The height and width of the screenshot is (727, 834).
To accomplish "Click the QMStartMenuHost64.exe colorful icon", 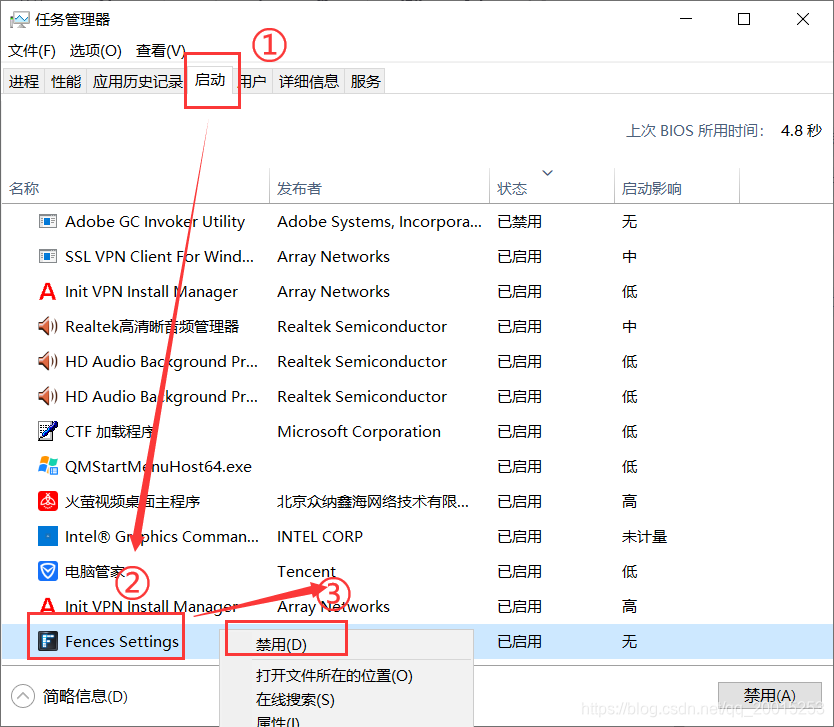I will tap(48, 466).
